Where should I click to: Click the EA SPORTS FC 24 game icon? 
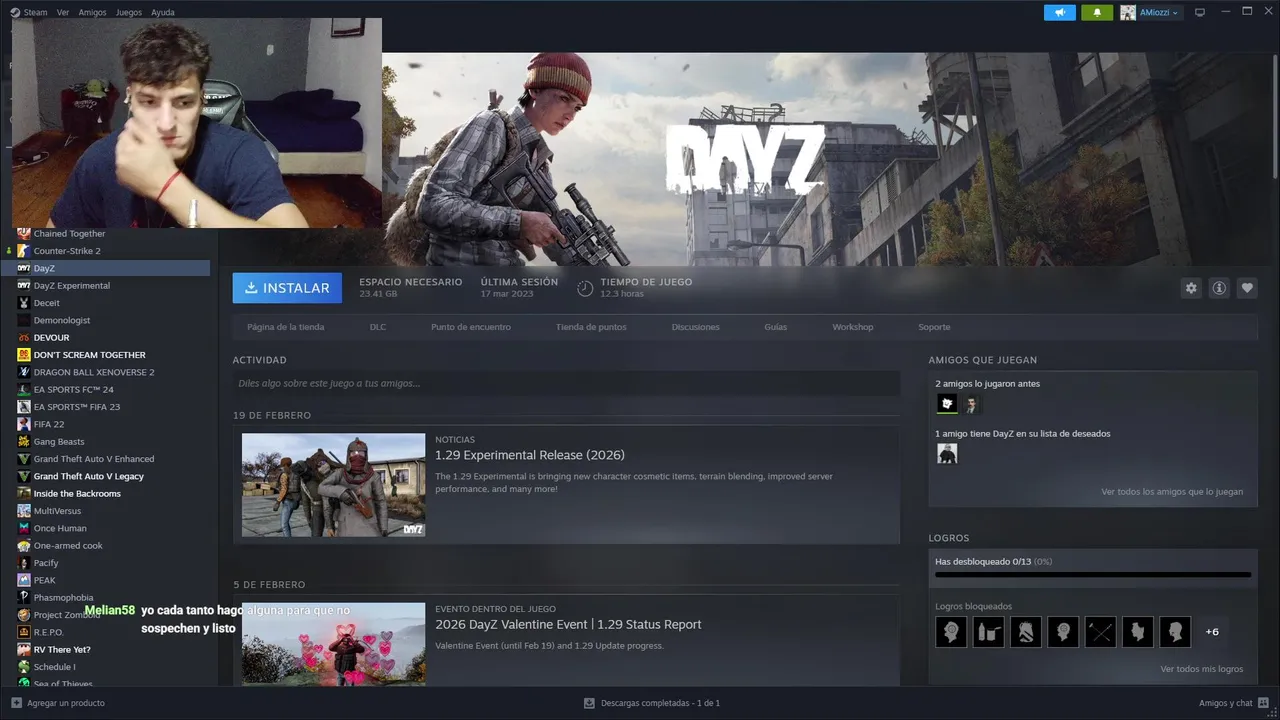click(x=24, y=390)
